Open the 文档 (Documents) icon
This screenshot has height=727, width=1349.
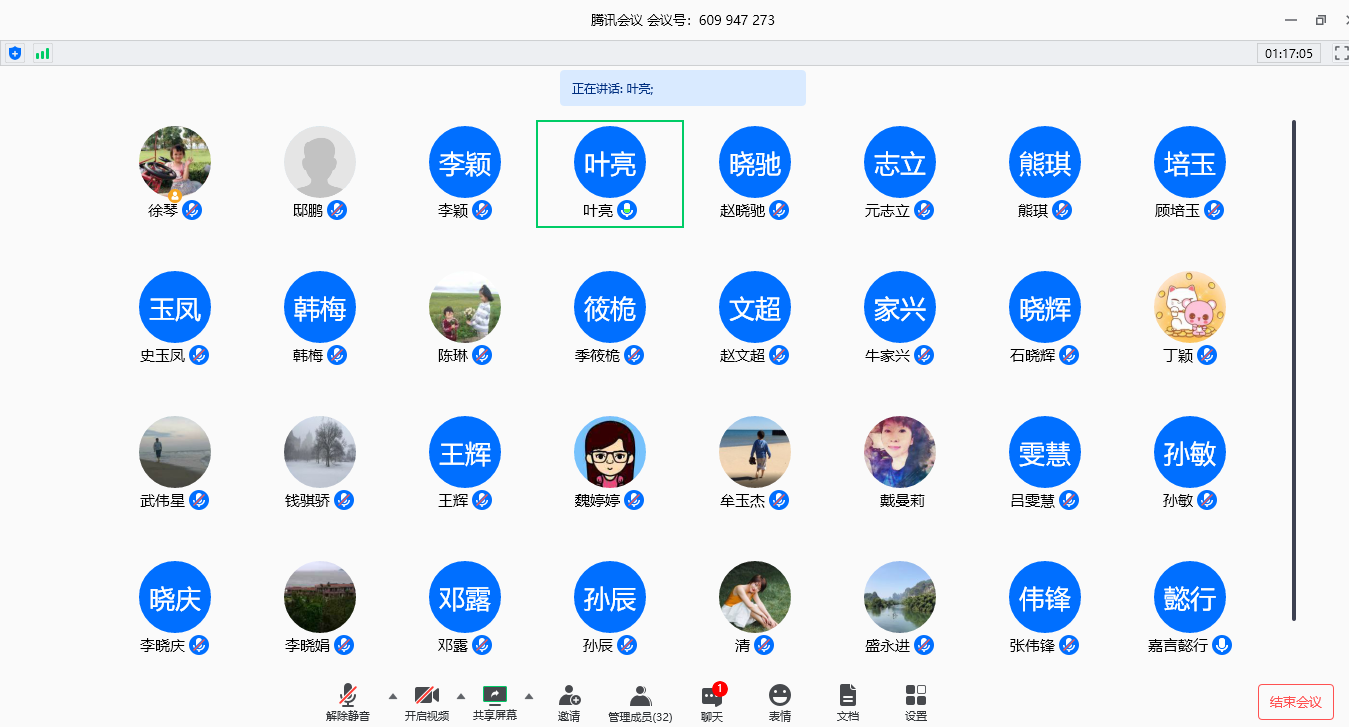[x=848, y=701]
